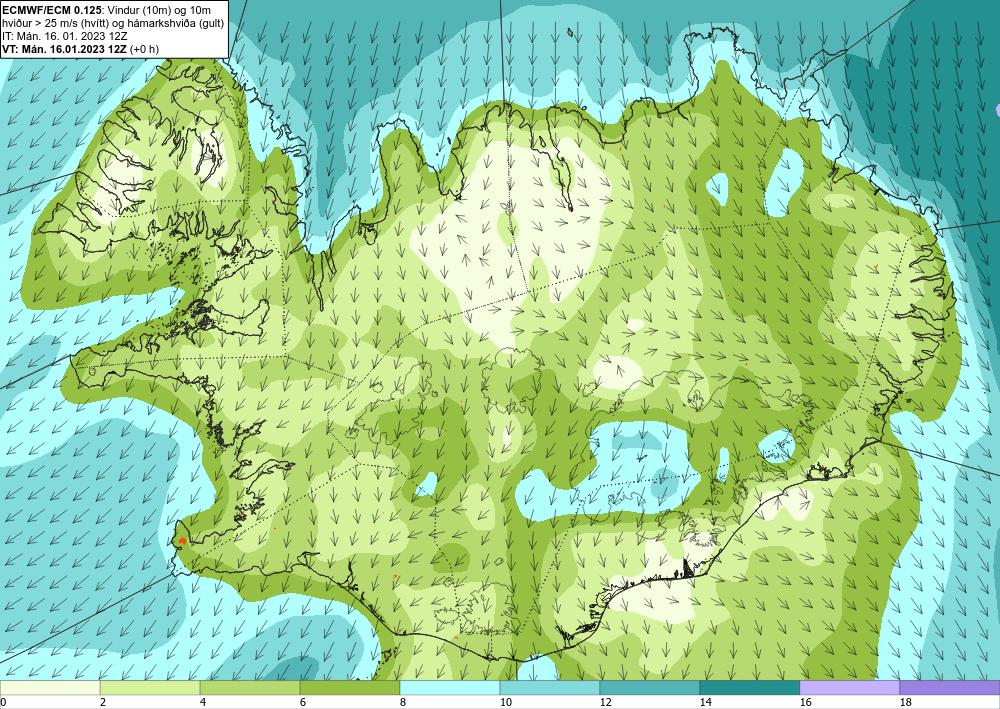Image resolution: width=1000 pixels, height=709 pixels.
Task: Click the 16–18 m/s light purple legend swatch
Action: tap(849, 687)
